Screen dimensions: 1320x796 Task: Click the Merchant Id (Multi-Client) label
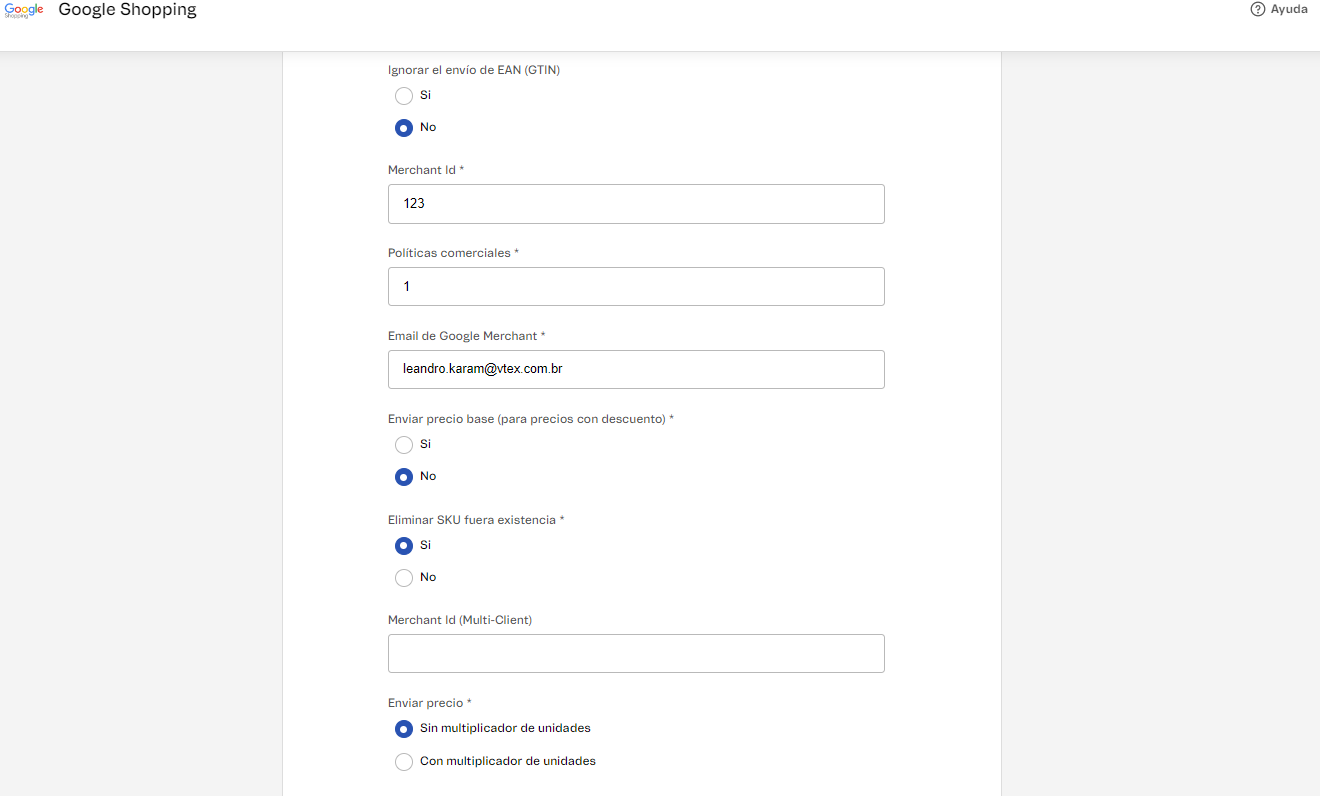coord(459,620)
